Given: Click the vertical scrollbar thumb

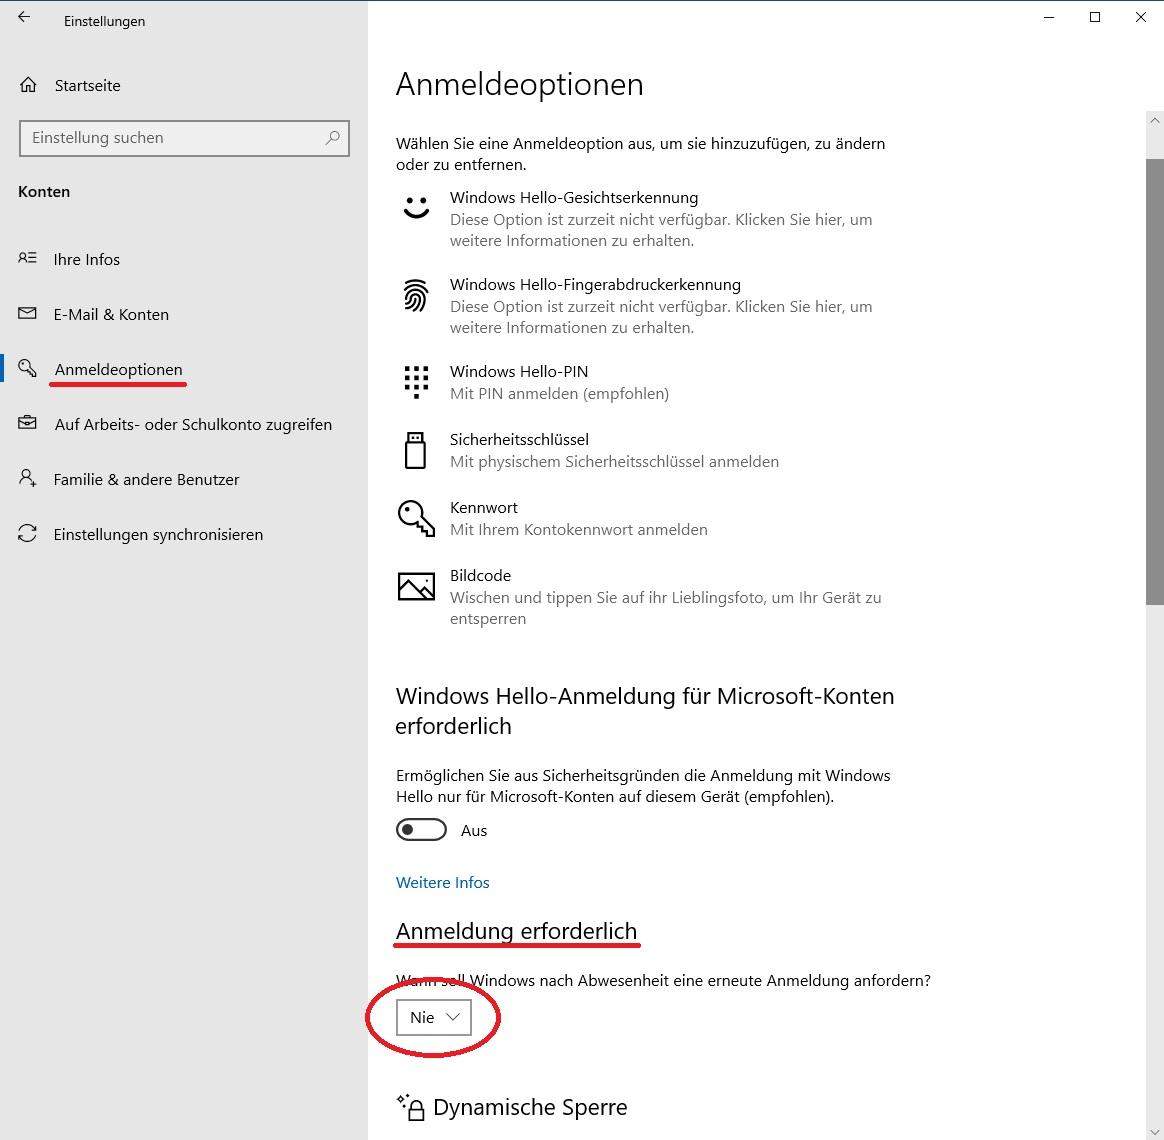Looking at the screenshot, I should [x=1154, y=381].
